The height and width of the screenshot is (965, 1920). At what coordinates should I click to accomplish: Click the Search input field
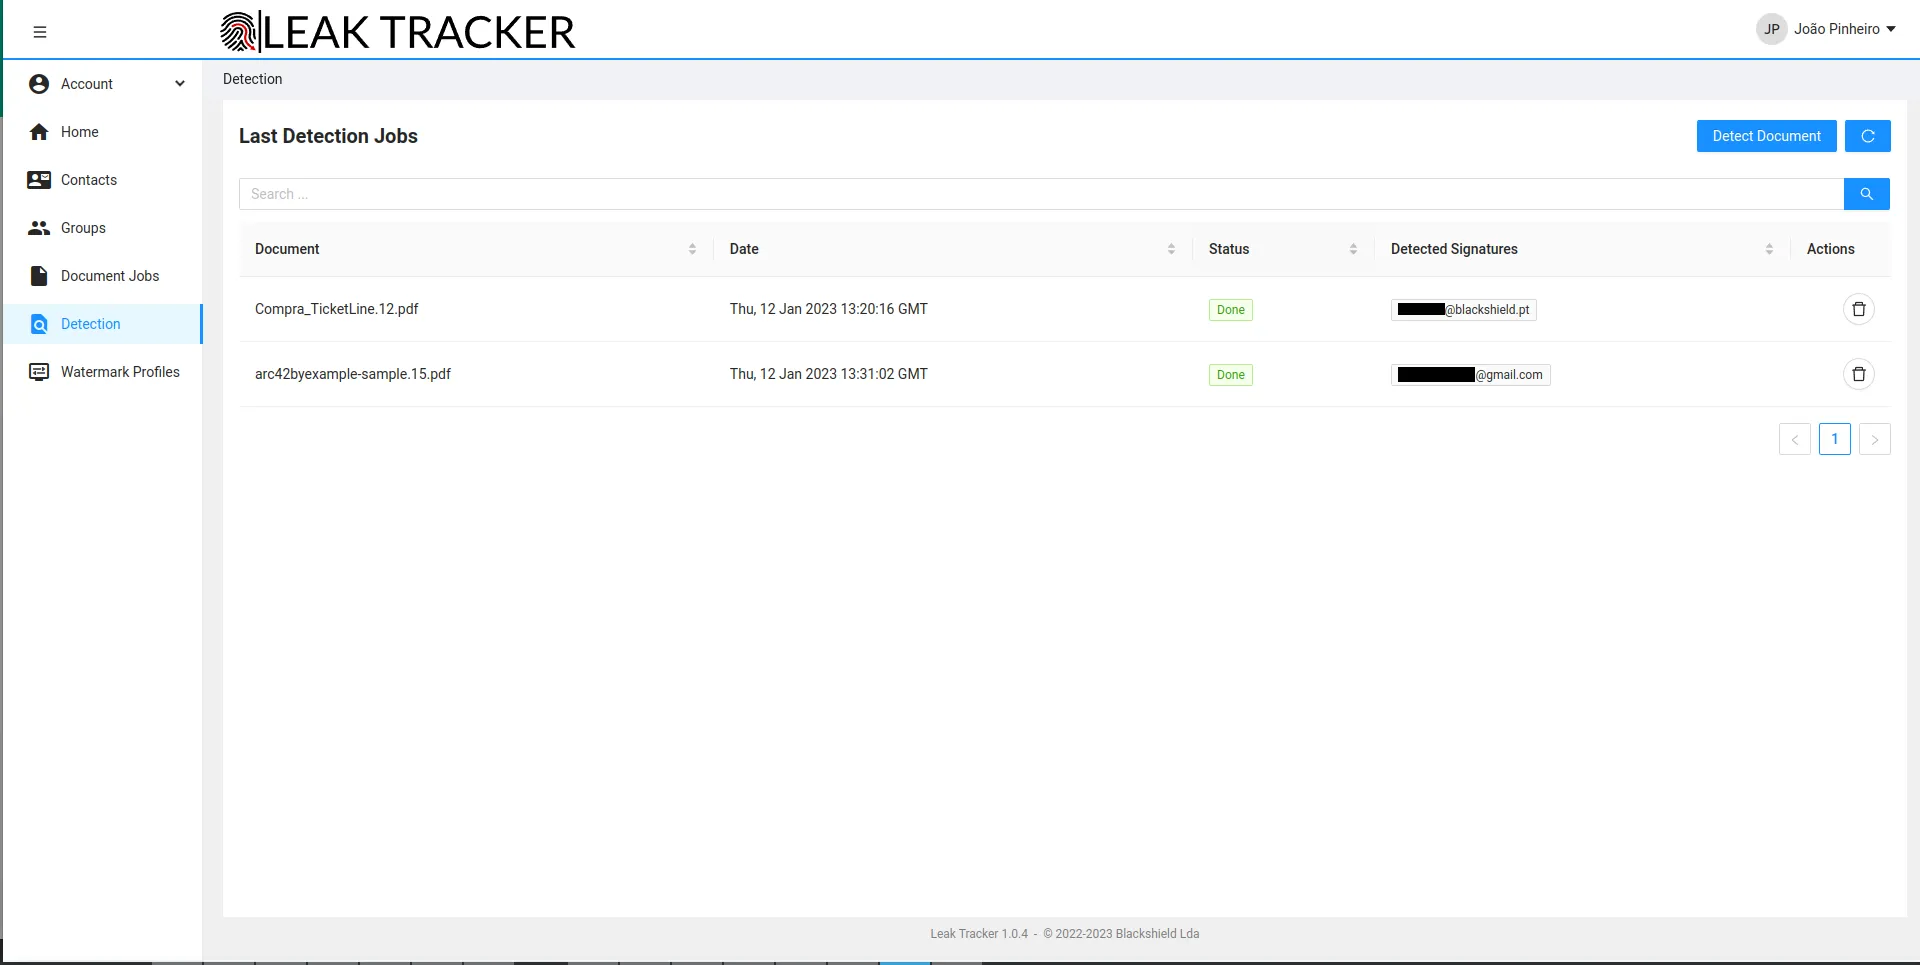click(1041, 194)
